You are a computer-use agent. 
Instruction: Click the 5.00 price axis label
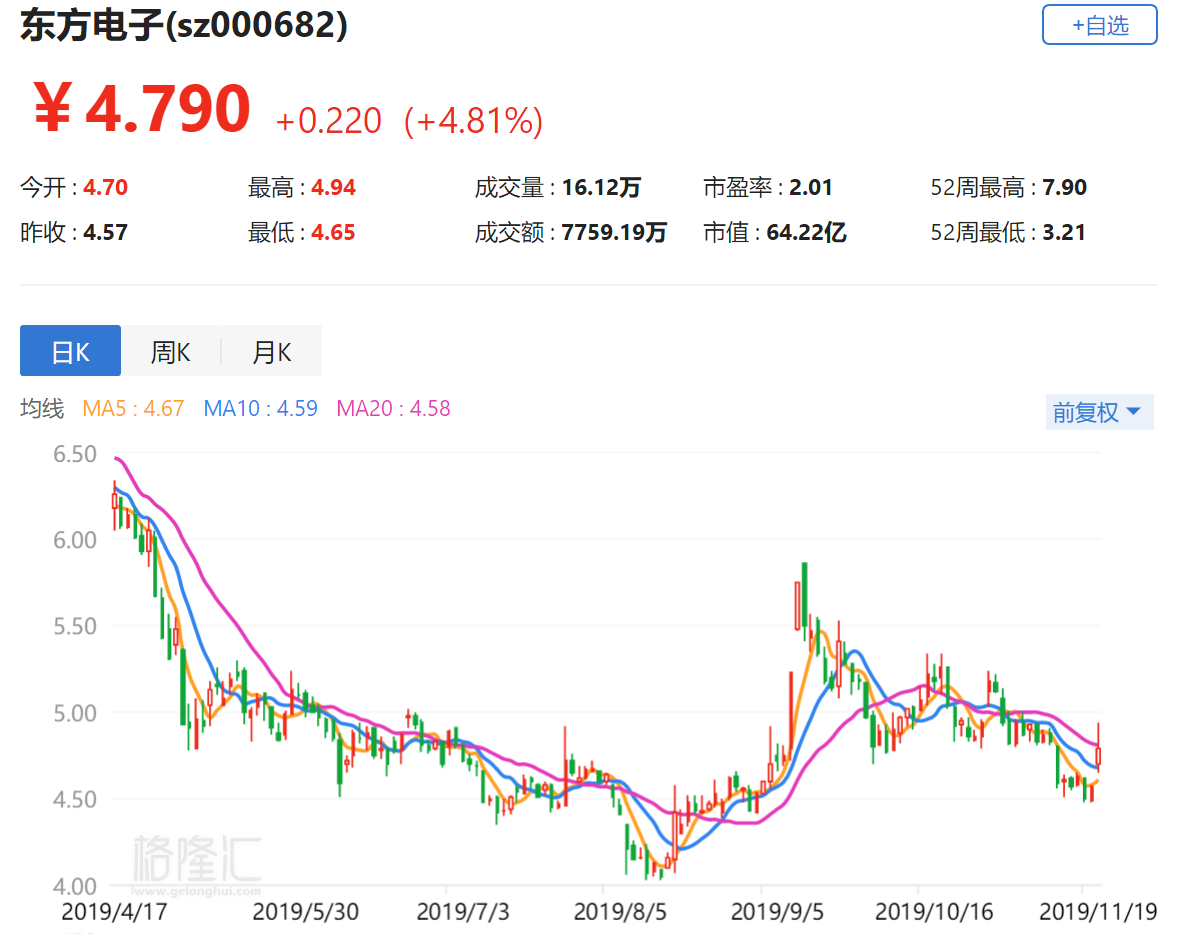(x=74, y=713)
